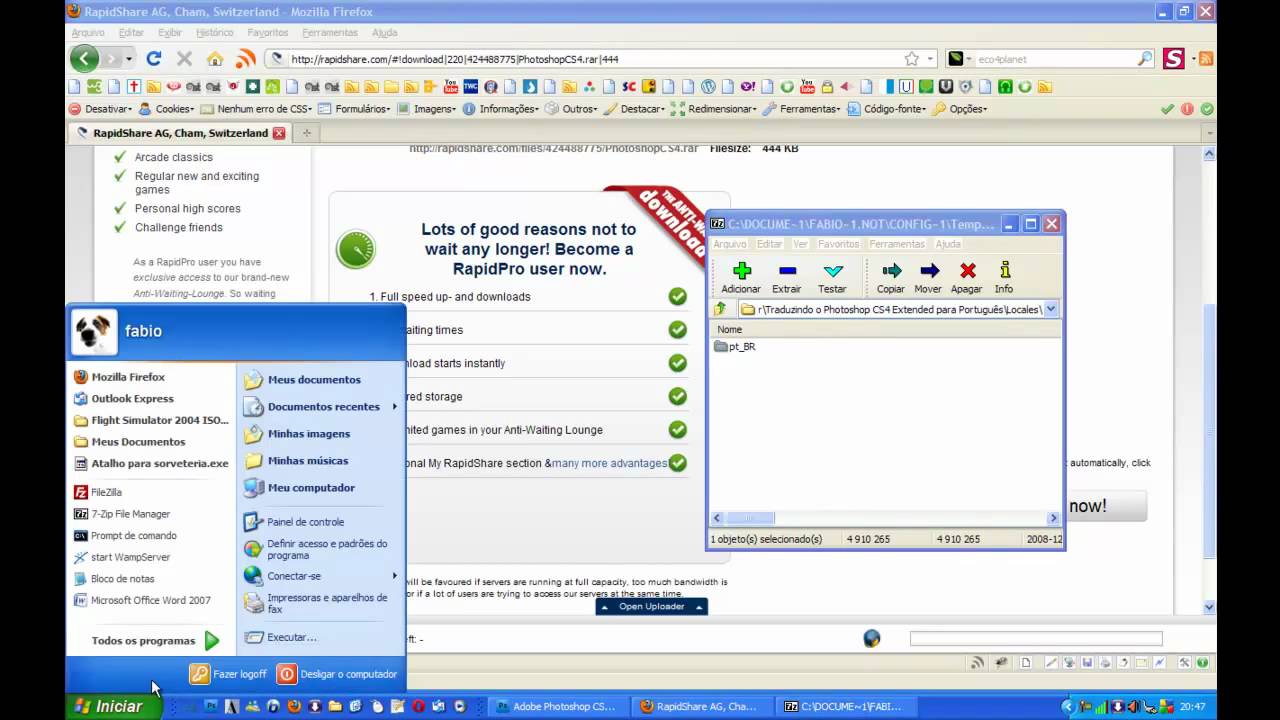Click Desligar o computador button

pos(337,674)
